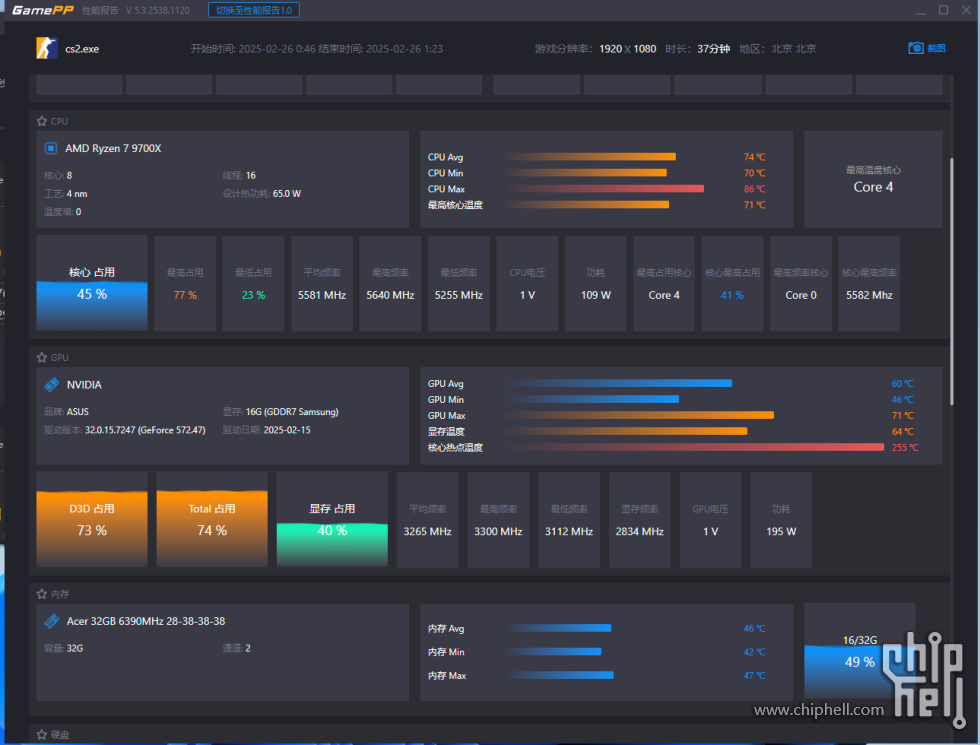The width and height of the screenshot is (980, 745).
Task: Toggle the star beside 内存 section
Action: (42, 594)
